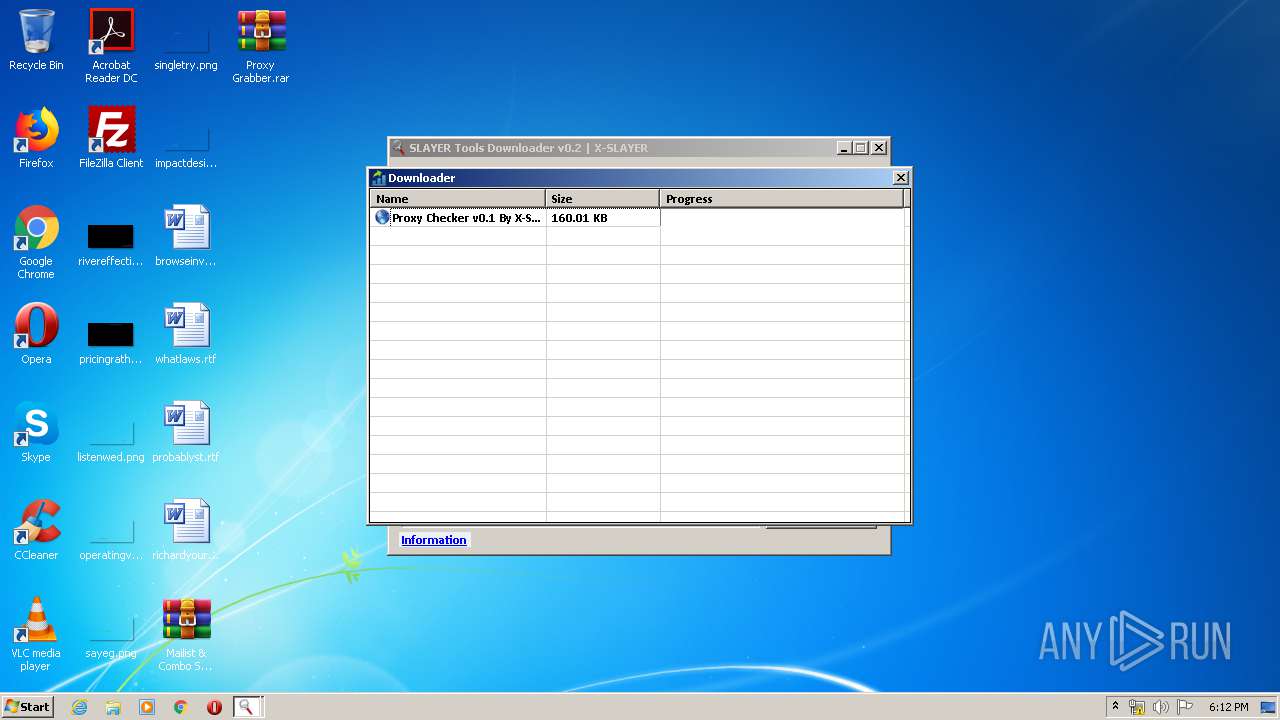1280x720 pixels.
Task: Click the globe icon of Proxy Checker row
Action: coord(382,217)
